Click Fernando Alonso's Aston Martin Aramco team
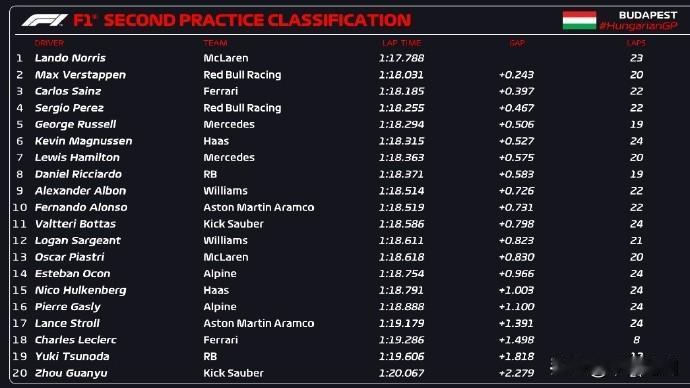 259,207
